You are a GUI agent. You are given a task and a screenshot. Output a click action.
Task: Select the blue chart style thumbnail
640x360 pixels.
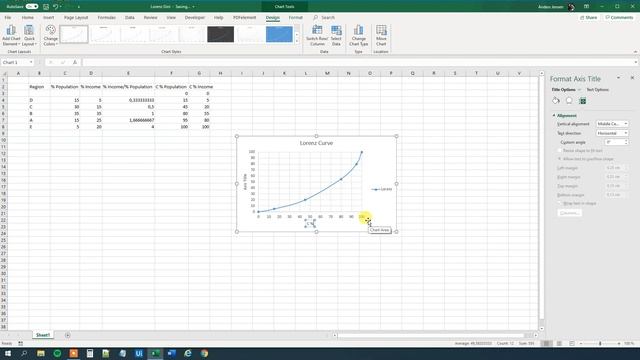tap(279, 34)
